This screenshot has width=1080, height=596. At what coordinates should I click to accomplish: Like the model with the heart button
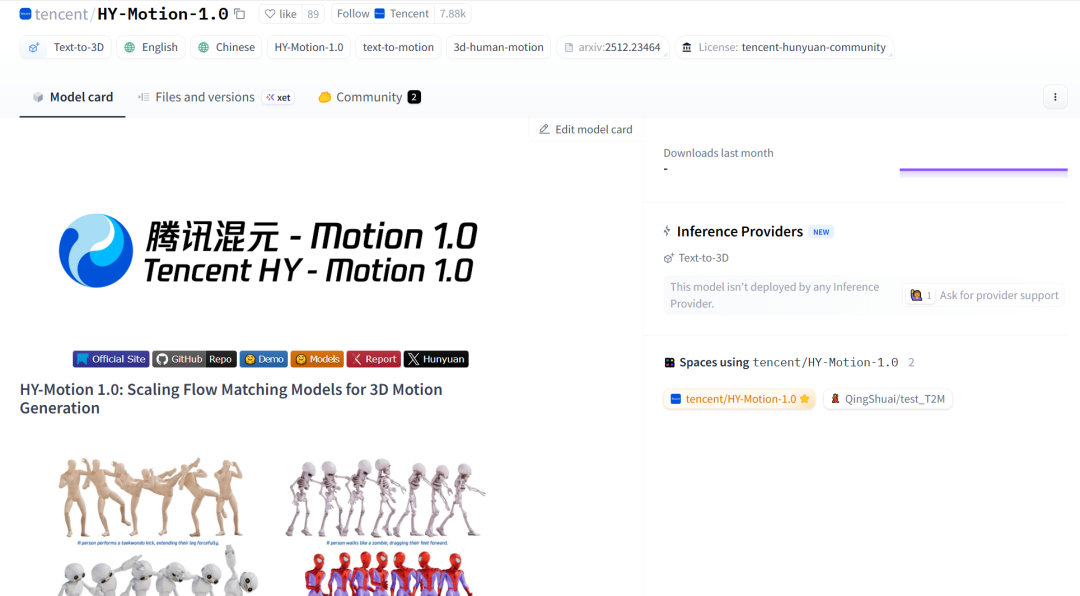coord(281,14)
